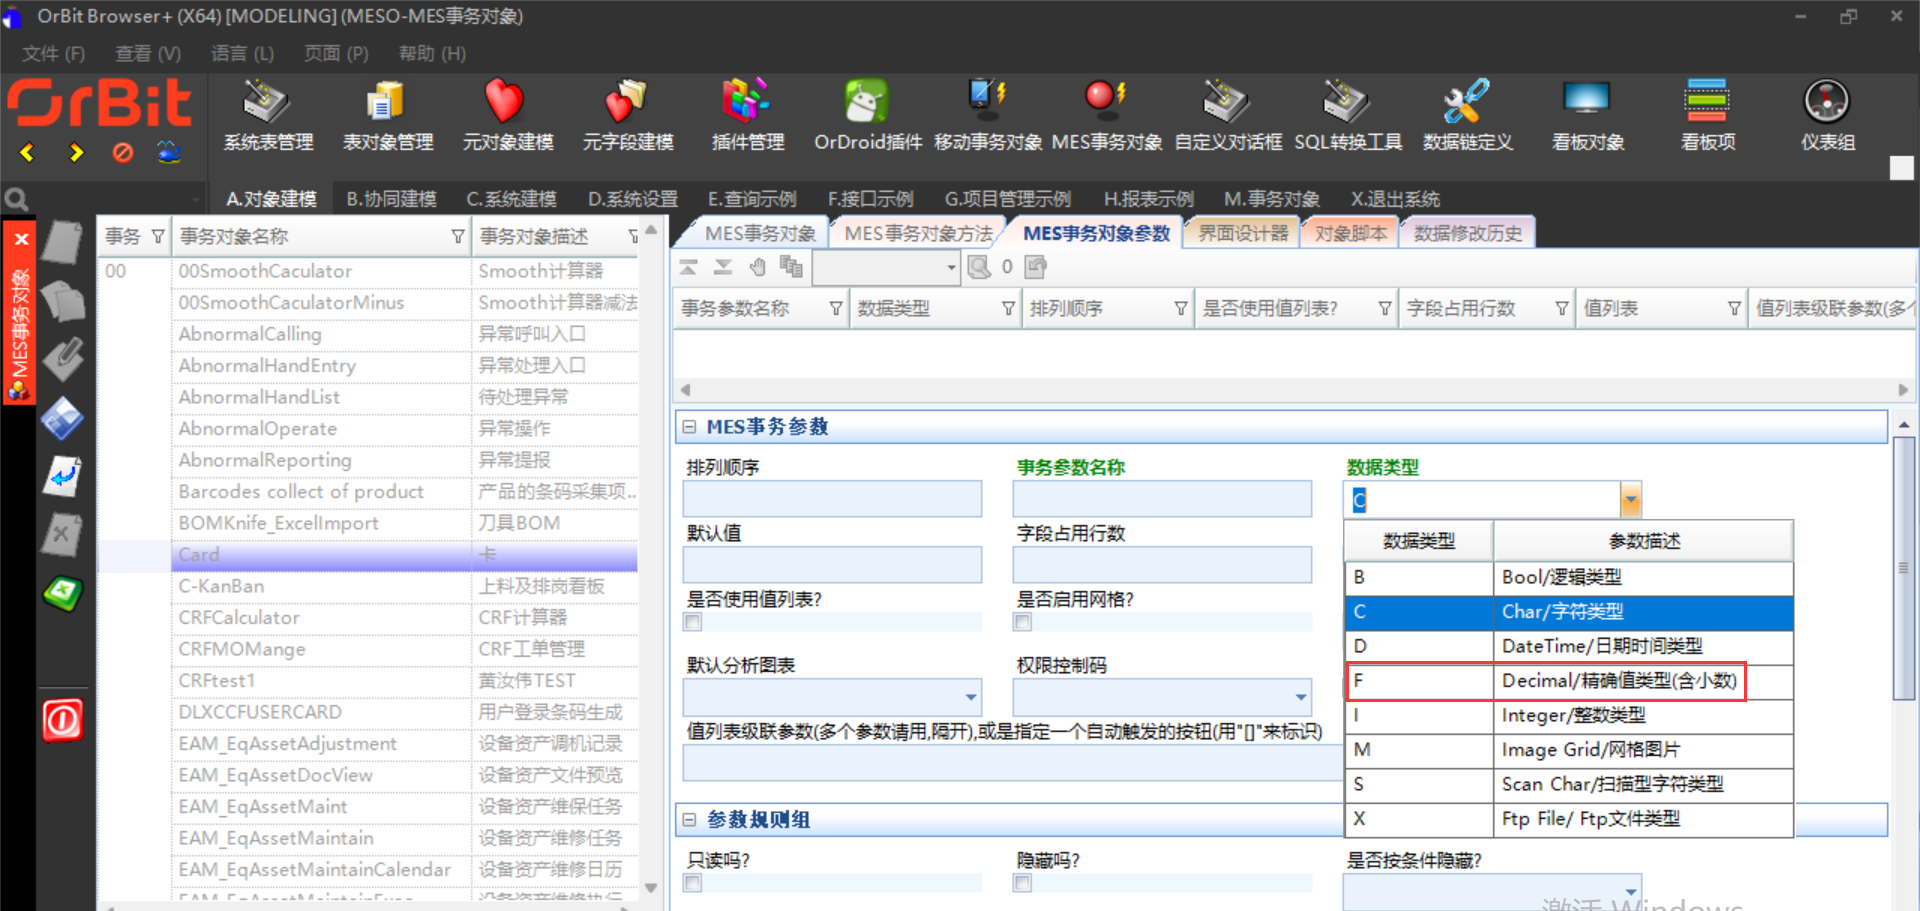Switch to MES事务对象方法 tab
This screenshot has width=1920, height=911.
(x=918, y=233)
